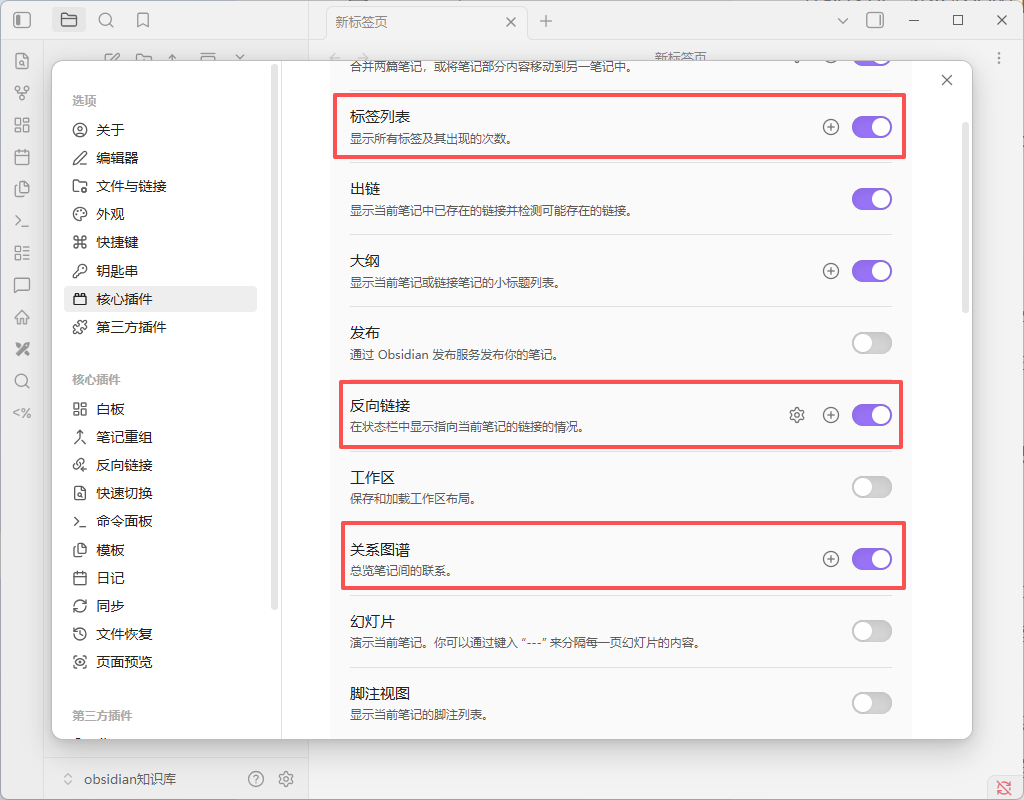Viewport: 1024px width, 800px height.
Task: Open graph view icon in left ribbon
Action: pos(22,93)
